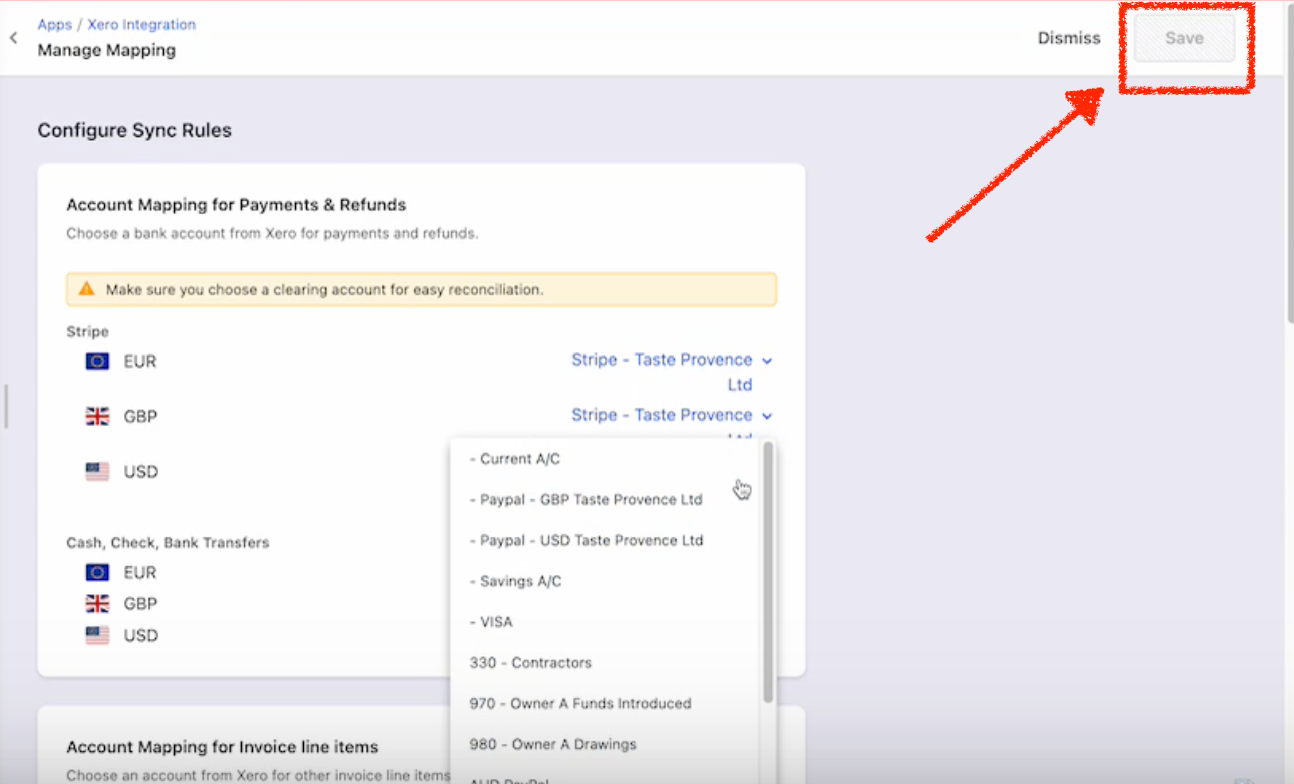
Task: Select Savings A/C from the account list
Action: [x=514, y=580]
